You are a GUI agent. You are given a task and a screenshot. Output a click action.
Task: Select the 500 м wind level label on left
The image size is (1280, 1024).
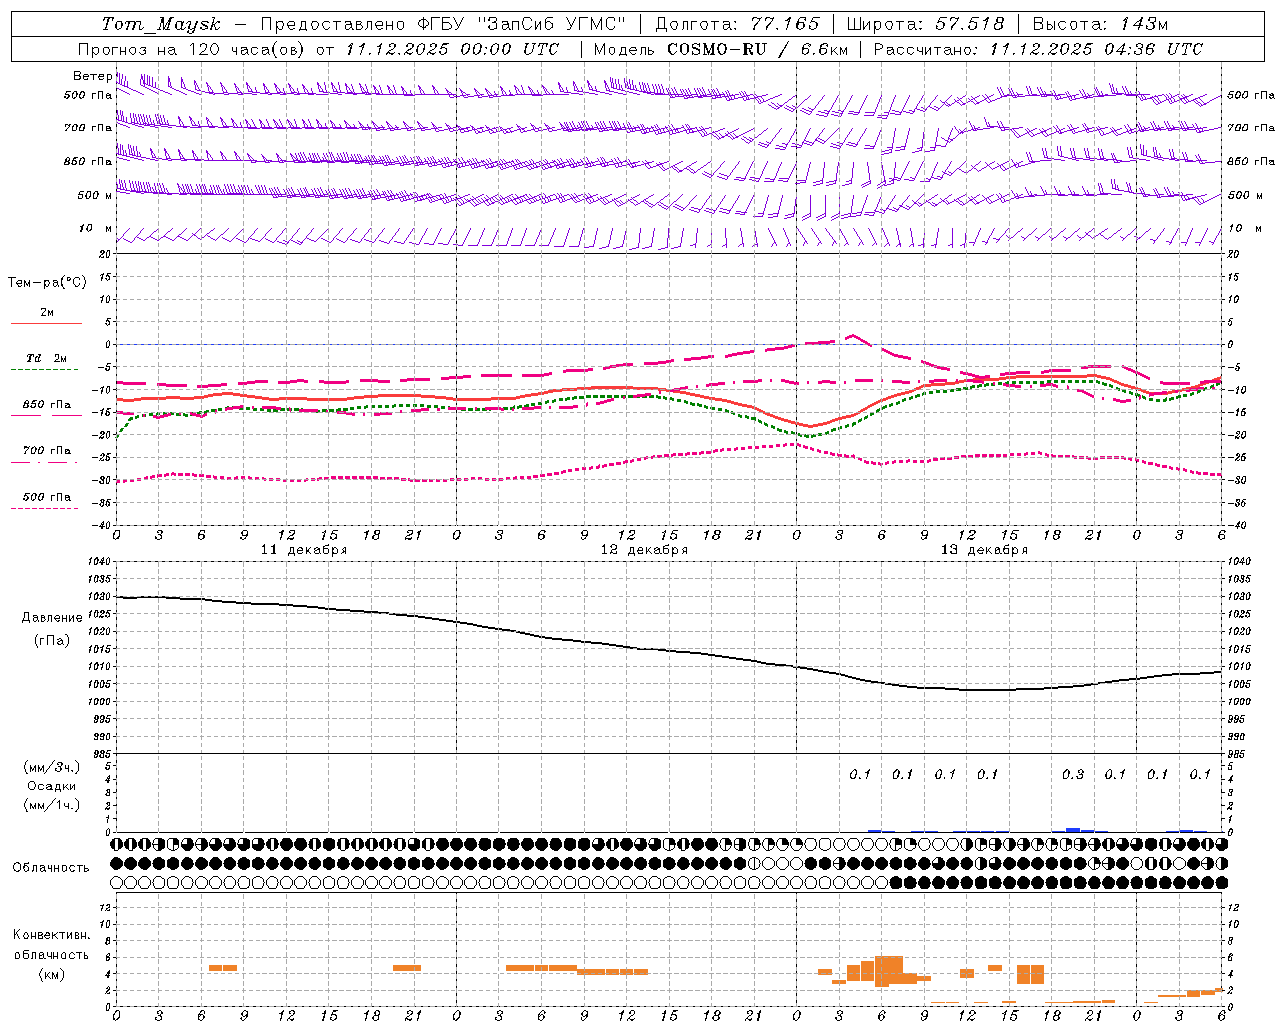(x=95, y=195)
